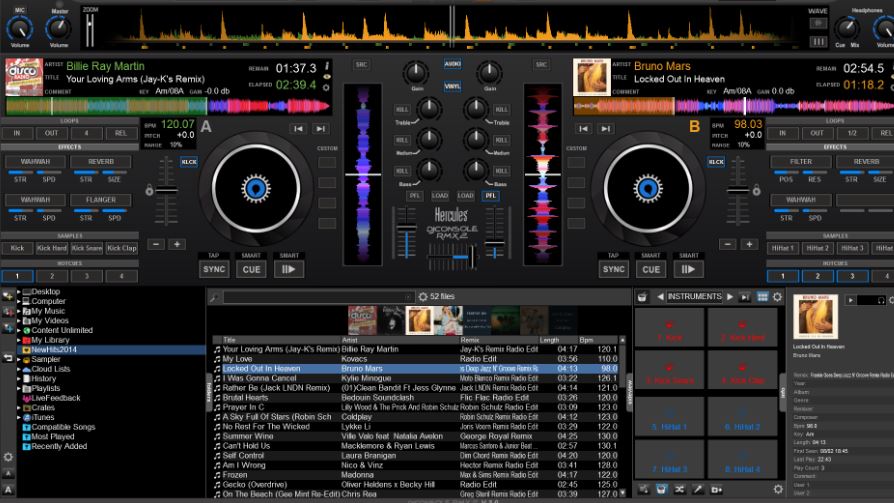Toggle AUDIO mixer mode button
This screenshot has width=894, height=503.
coord(453,64)
